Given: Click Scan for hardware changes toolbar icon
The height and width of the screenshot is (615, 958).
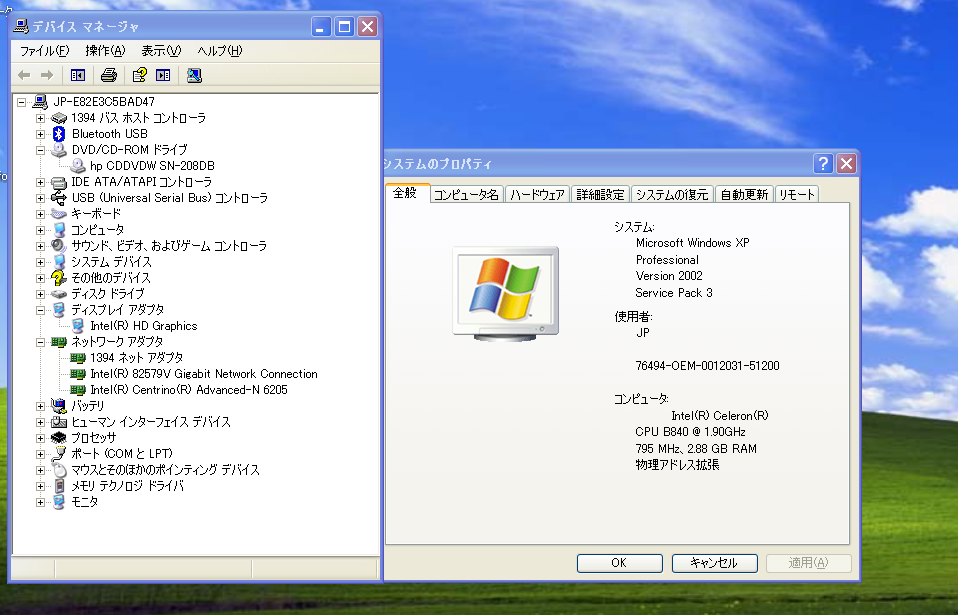Looking at the screenshot, I should point(194,75).
